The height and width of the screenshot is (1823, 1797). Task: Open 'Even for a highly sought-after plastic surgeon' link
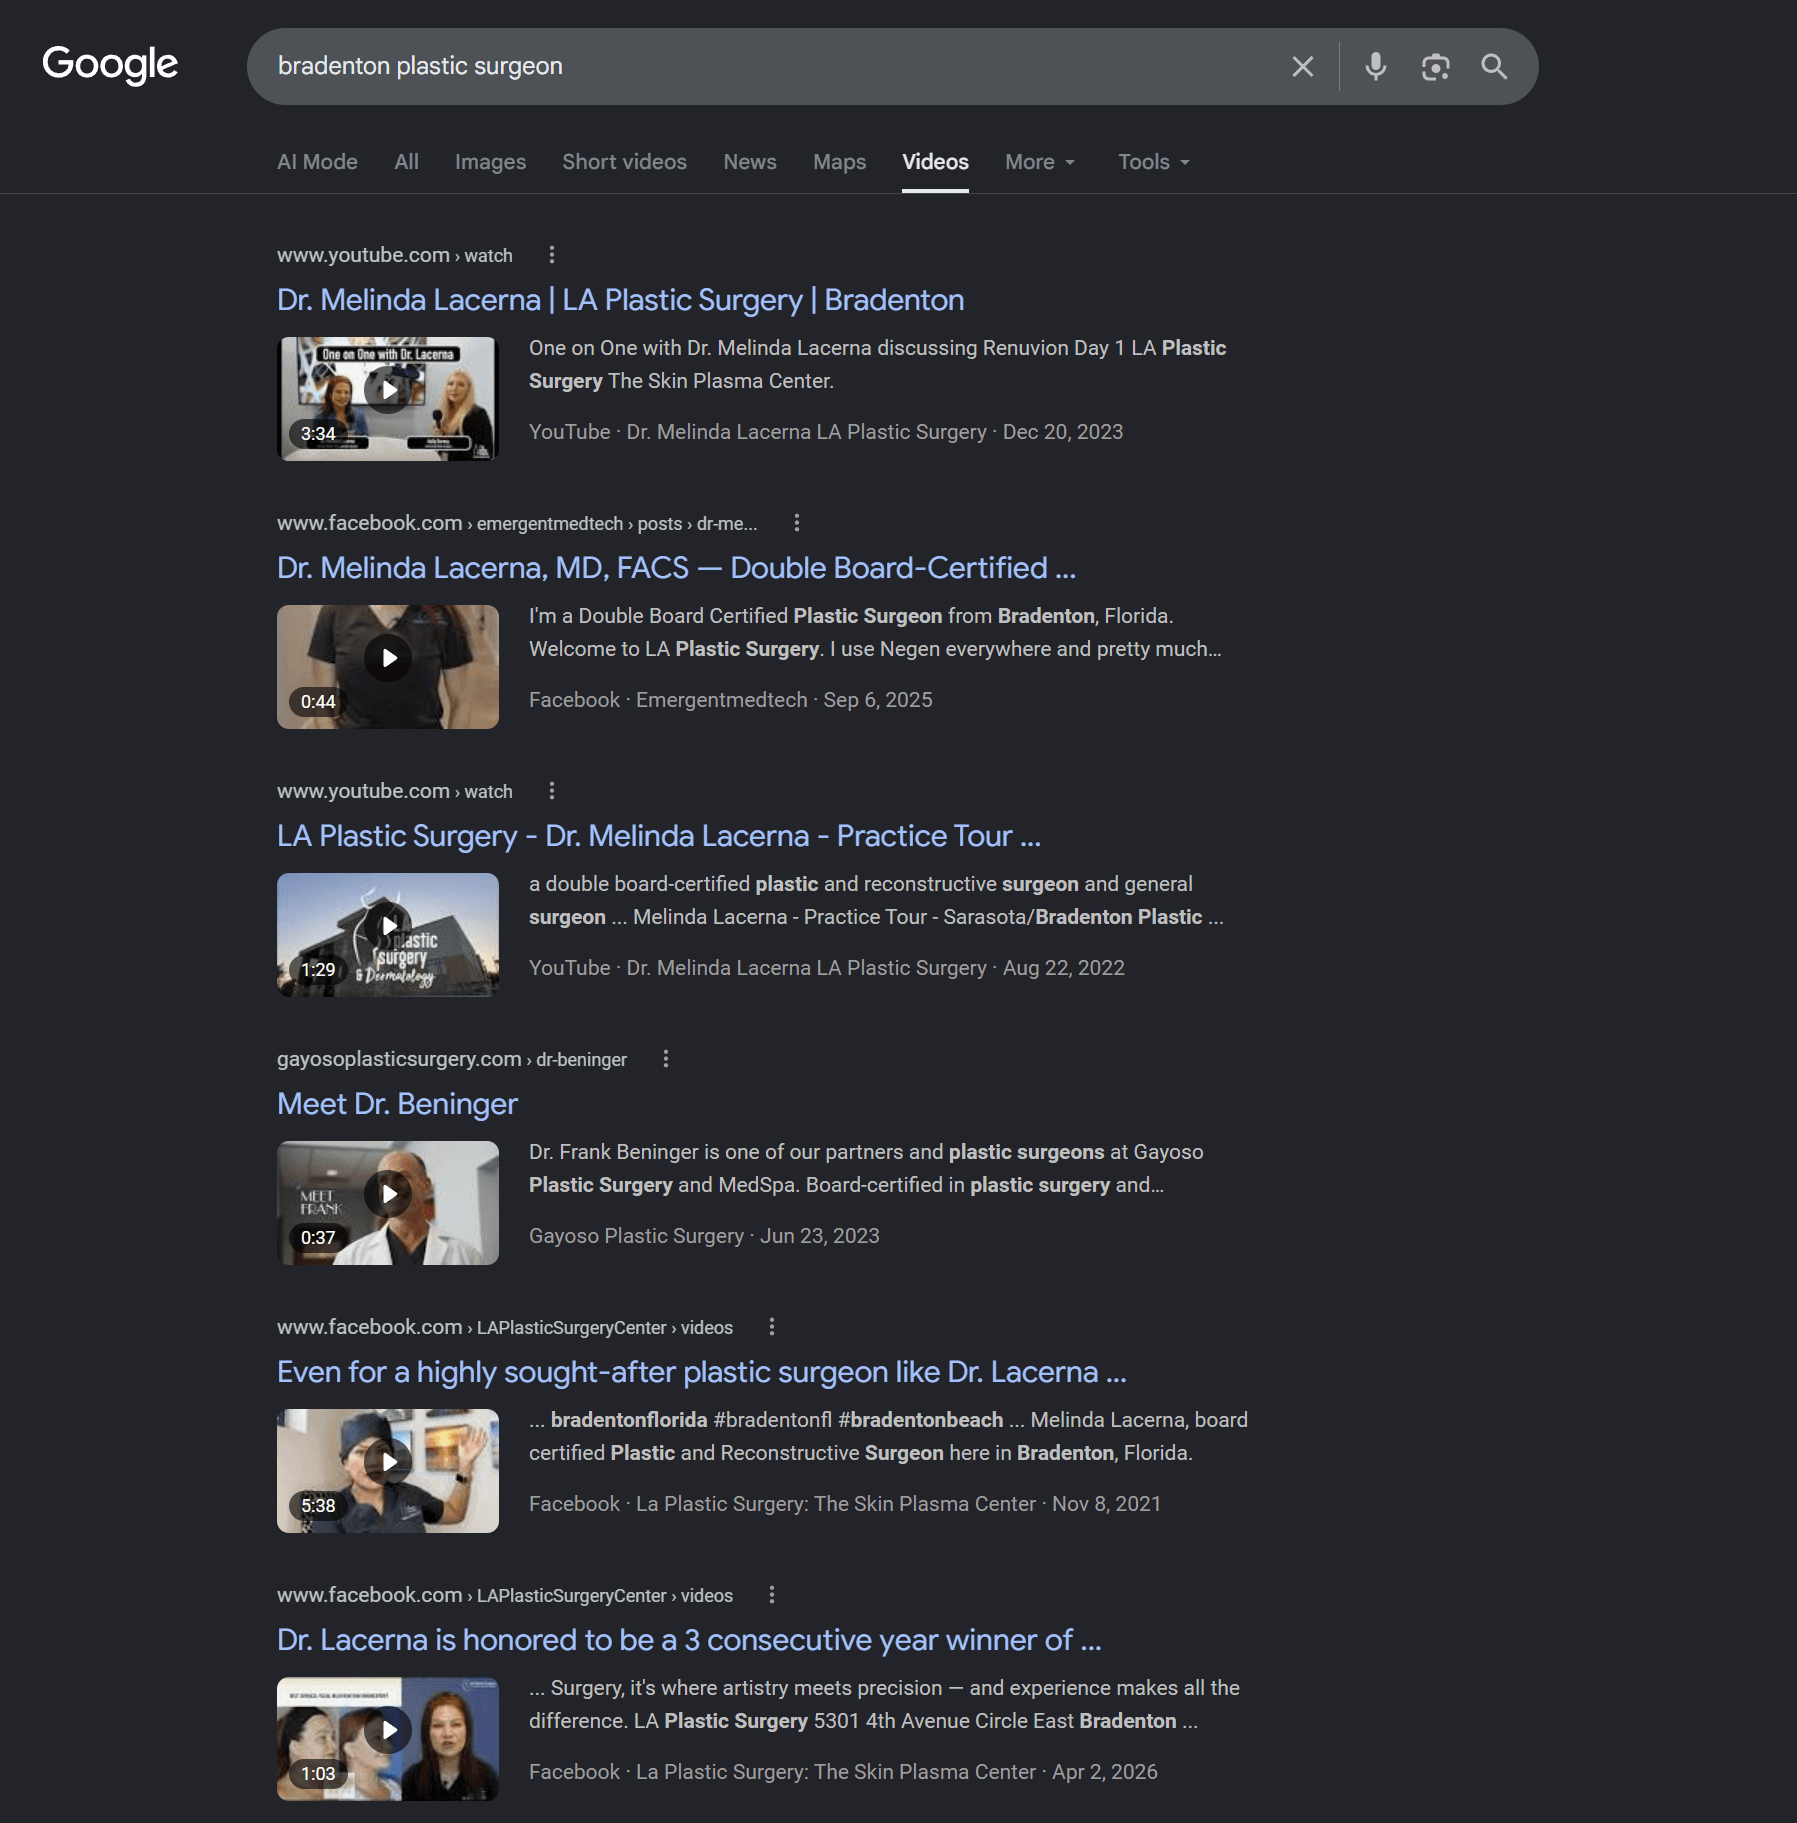click(702, 1372)
